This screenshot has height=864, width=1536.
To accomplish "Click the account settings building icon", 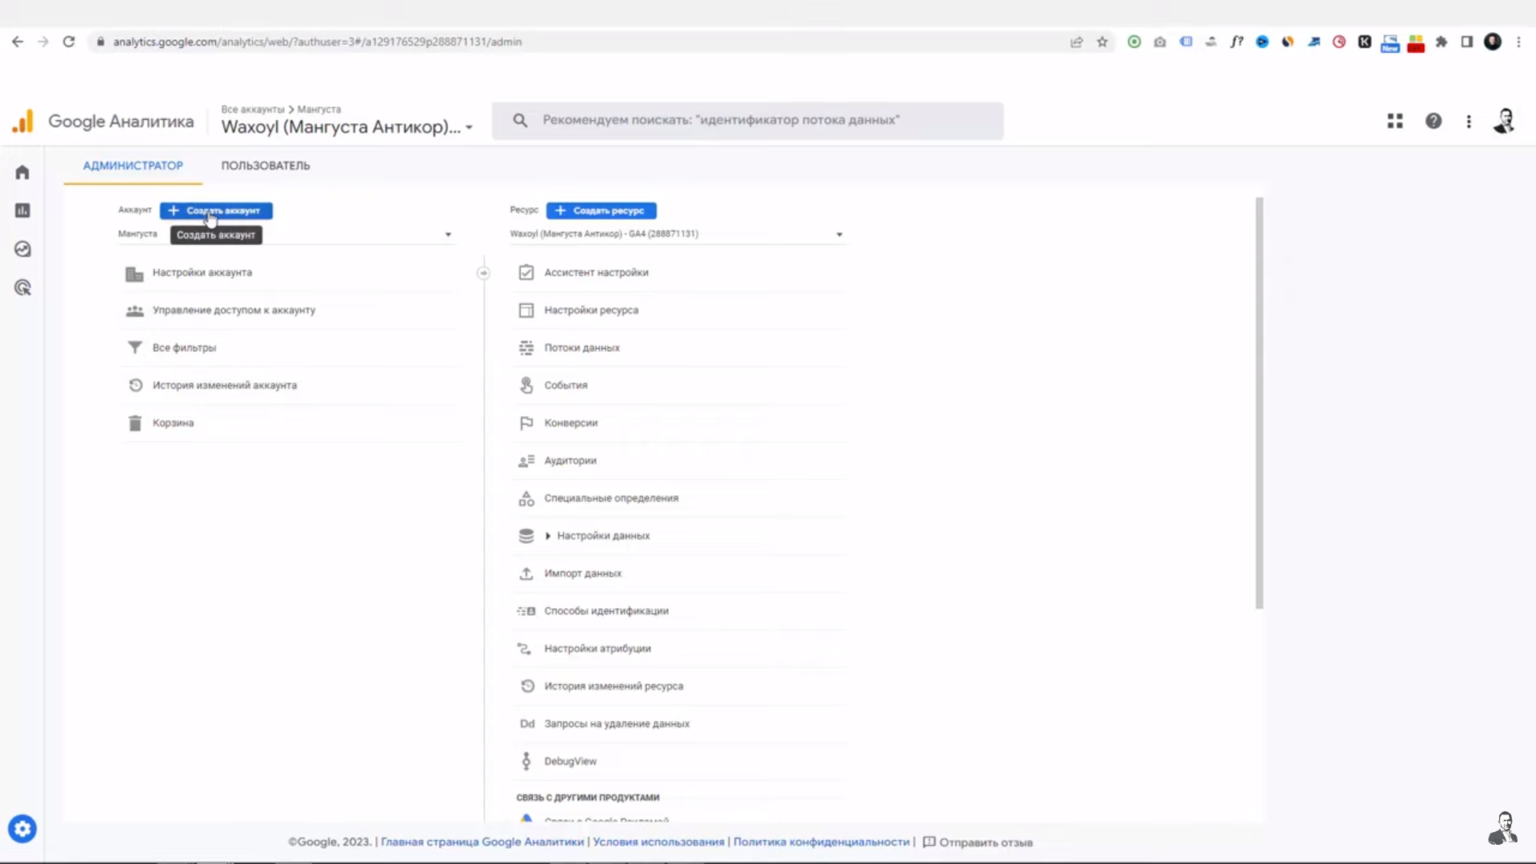I will coord(134,273).
